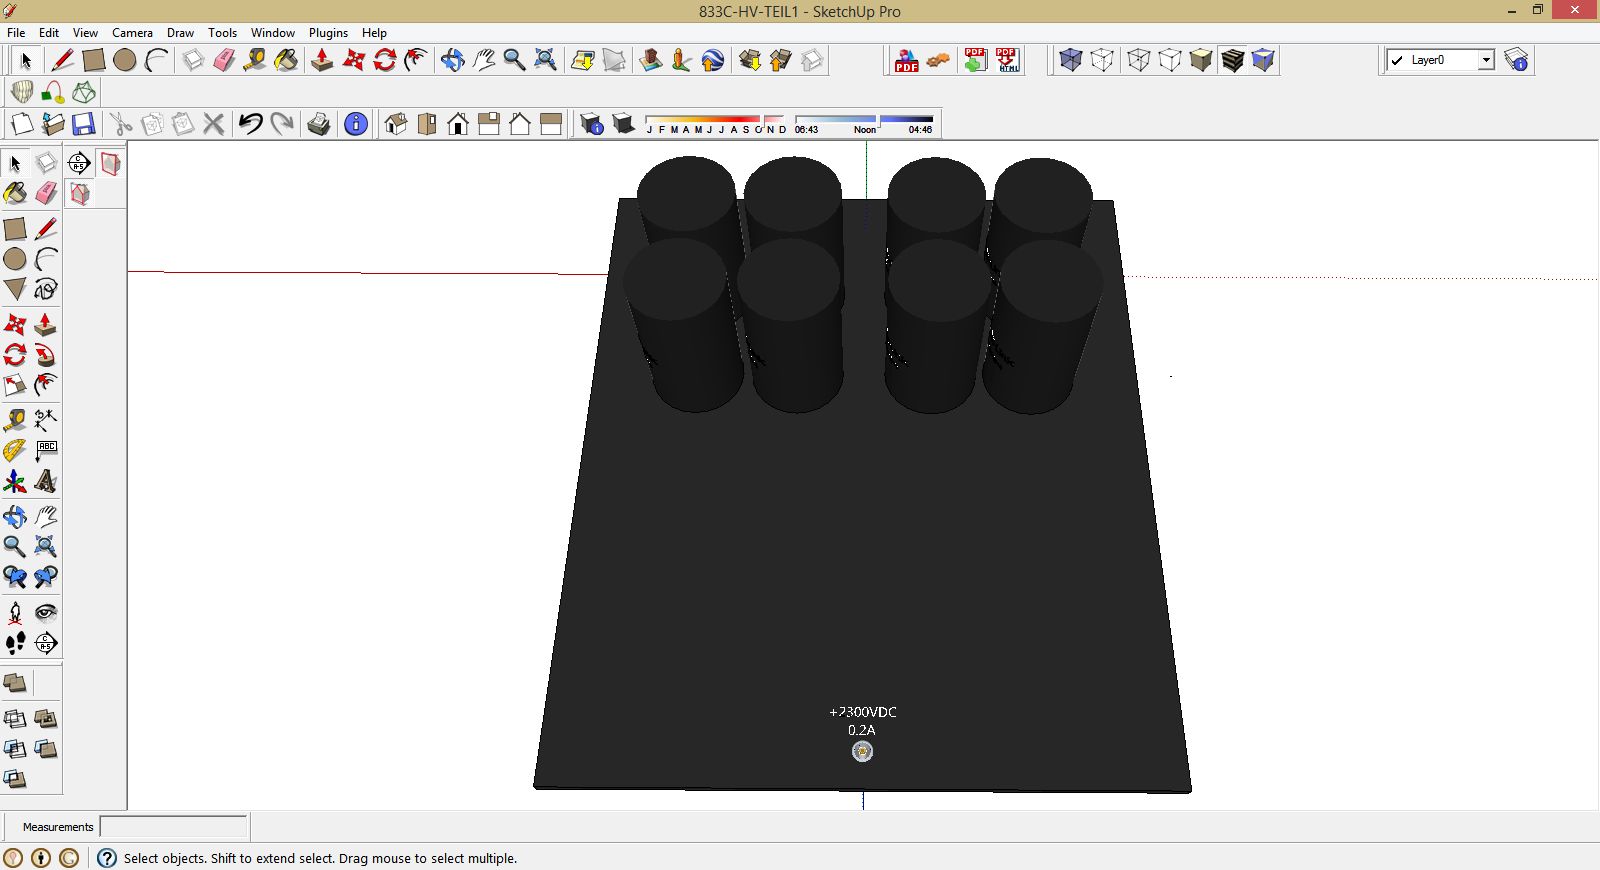Image resolution: width=1600 pixels, height=870 pixels.
Task: Activate the Scale tool
Action: point(15,386)
